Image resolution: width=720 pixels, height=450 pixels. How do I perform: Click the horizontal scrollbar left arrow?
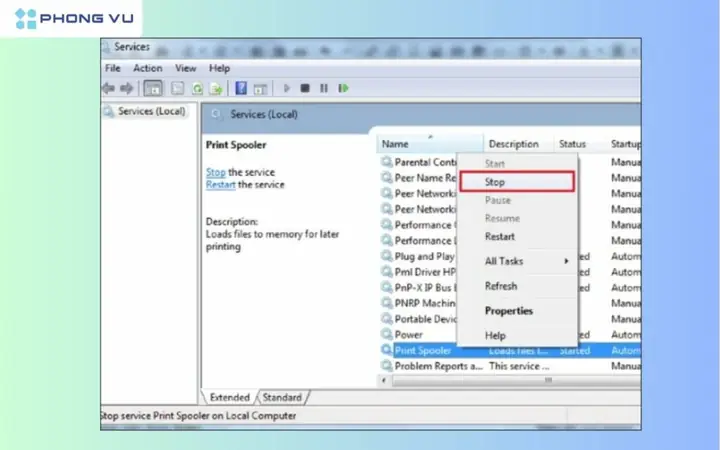coord(384,380)
